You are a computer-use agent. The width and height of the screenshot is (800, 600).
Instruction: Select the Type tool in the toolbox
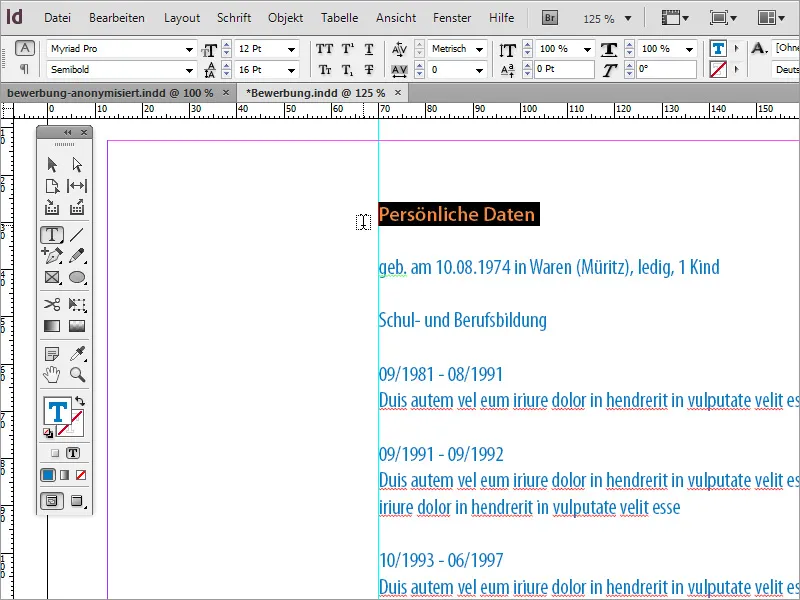click(52, 235)
